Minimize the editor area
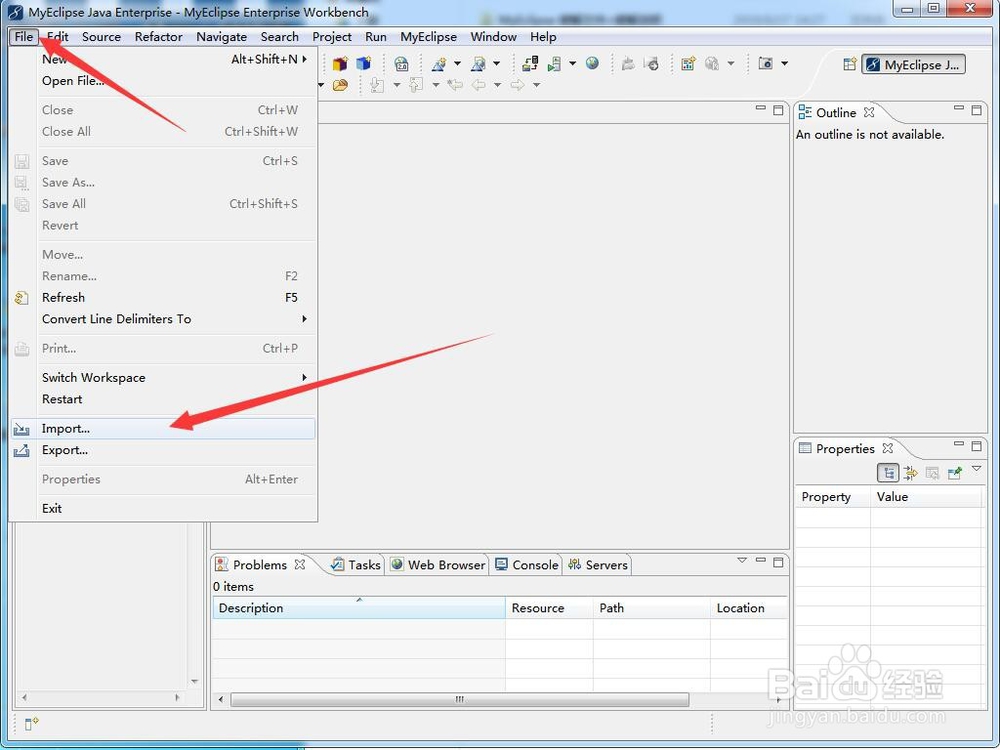The height and width of the screenshot is (750, 1000). [x=760, y=109]
